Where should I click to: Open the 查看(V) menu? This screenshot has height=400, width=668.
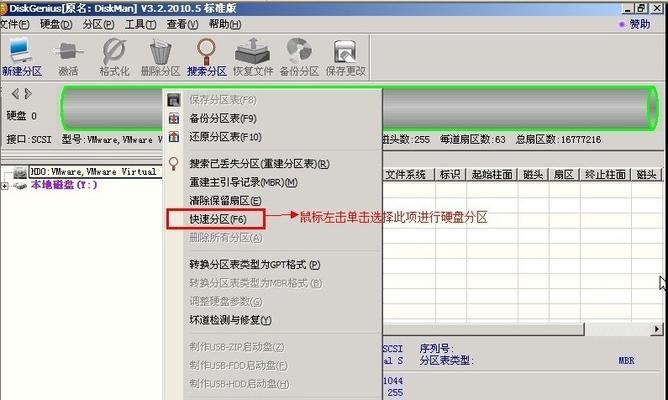coord(182,24)
